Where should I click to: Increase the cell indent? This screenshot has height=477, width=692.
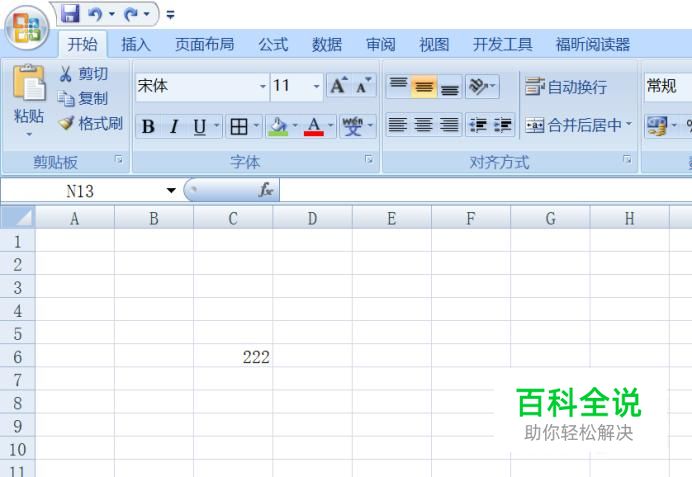tap(503, 125)
